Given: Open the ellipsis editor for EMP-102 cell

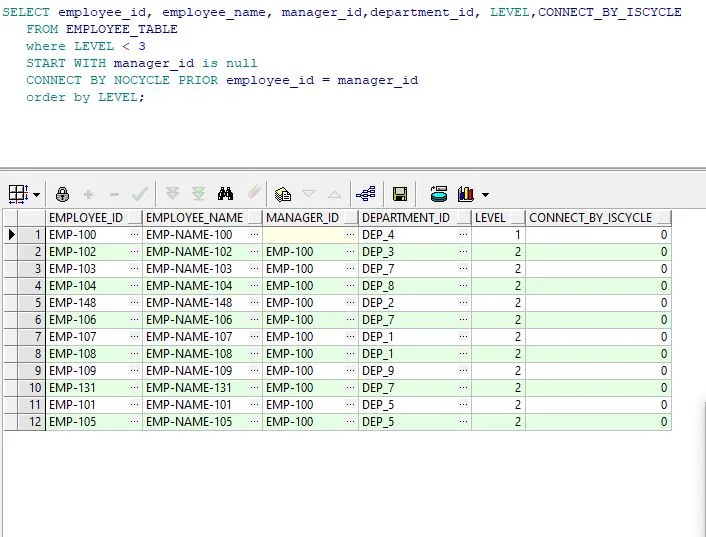Looking at the screenshot, I should coord(134,252).
